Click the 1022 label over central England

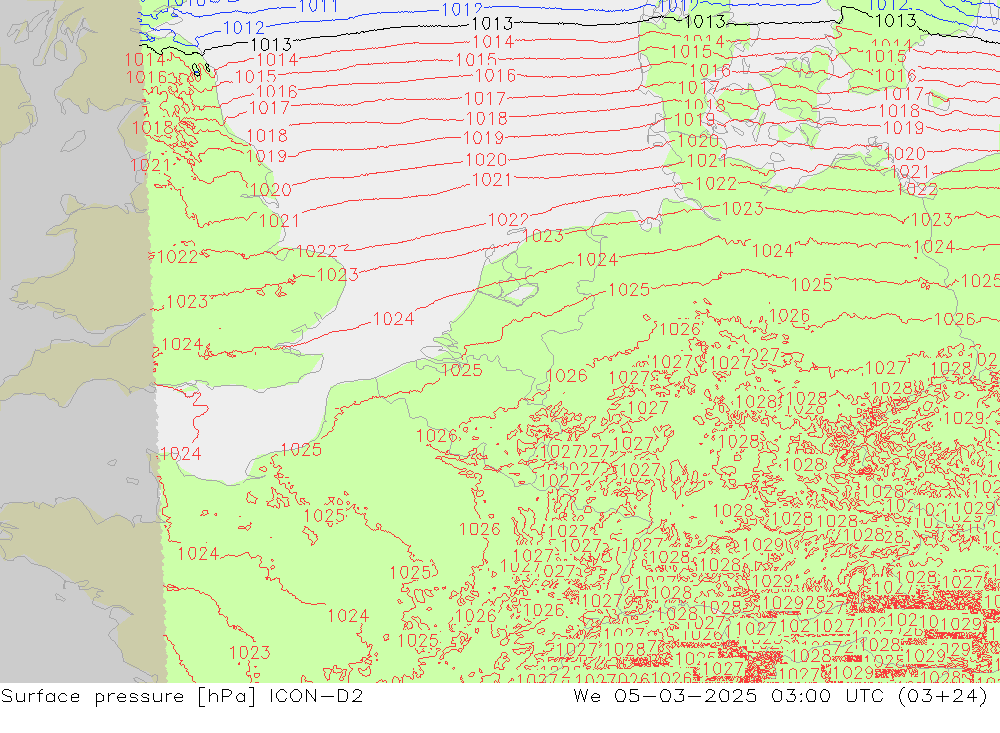pos(177,257)
